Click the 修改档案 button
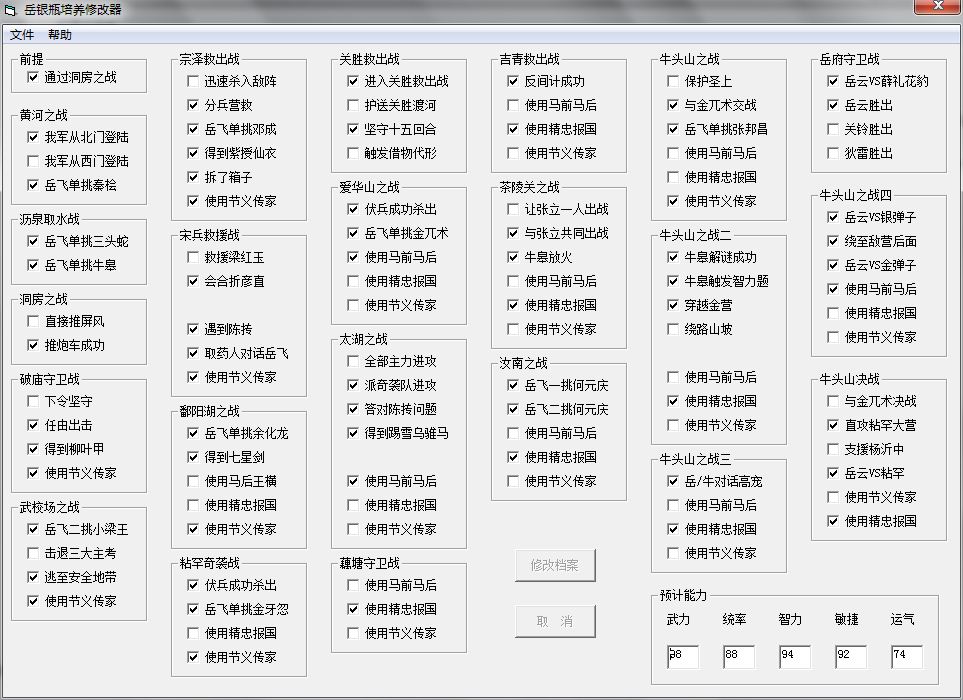This screenshot has width=963, height=700. click(555, 565)
